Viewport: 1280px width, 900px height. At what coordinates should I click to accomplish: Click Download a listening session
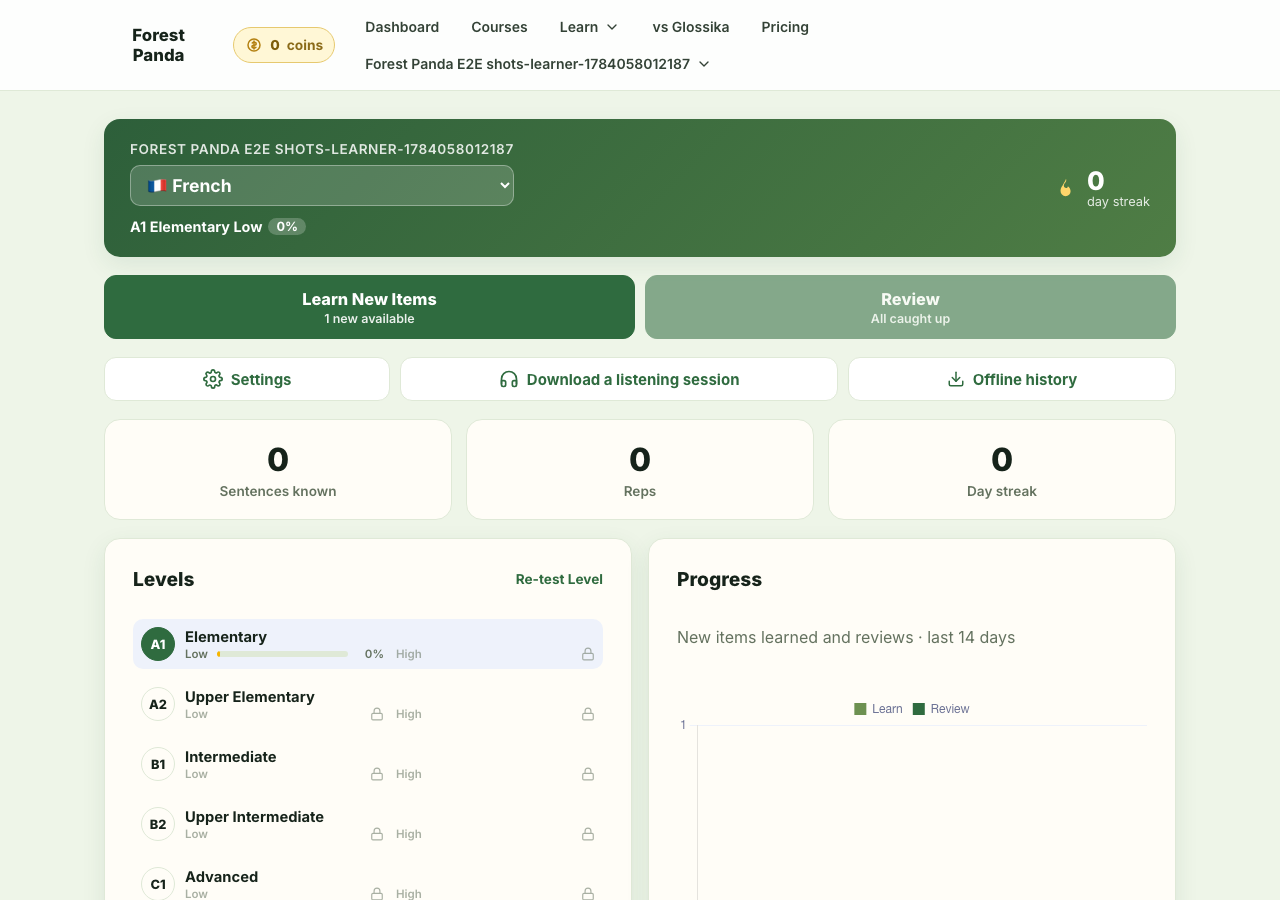tap(619, 379)
